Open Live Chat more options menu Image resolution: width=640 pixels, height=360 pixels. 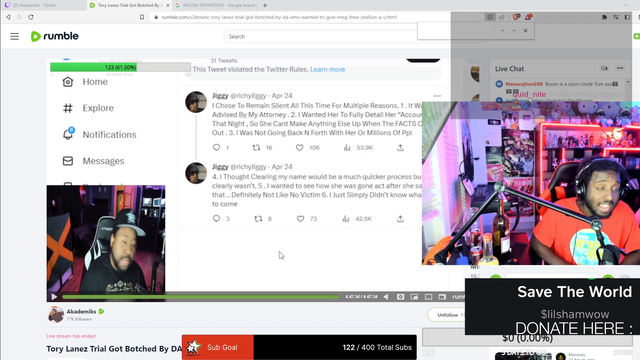620,69
